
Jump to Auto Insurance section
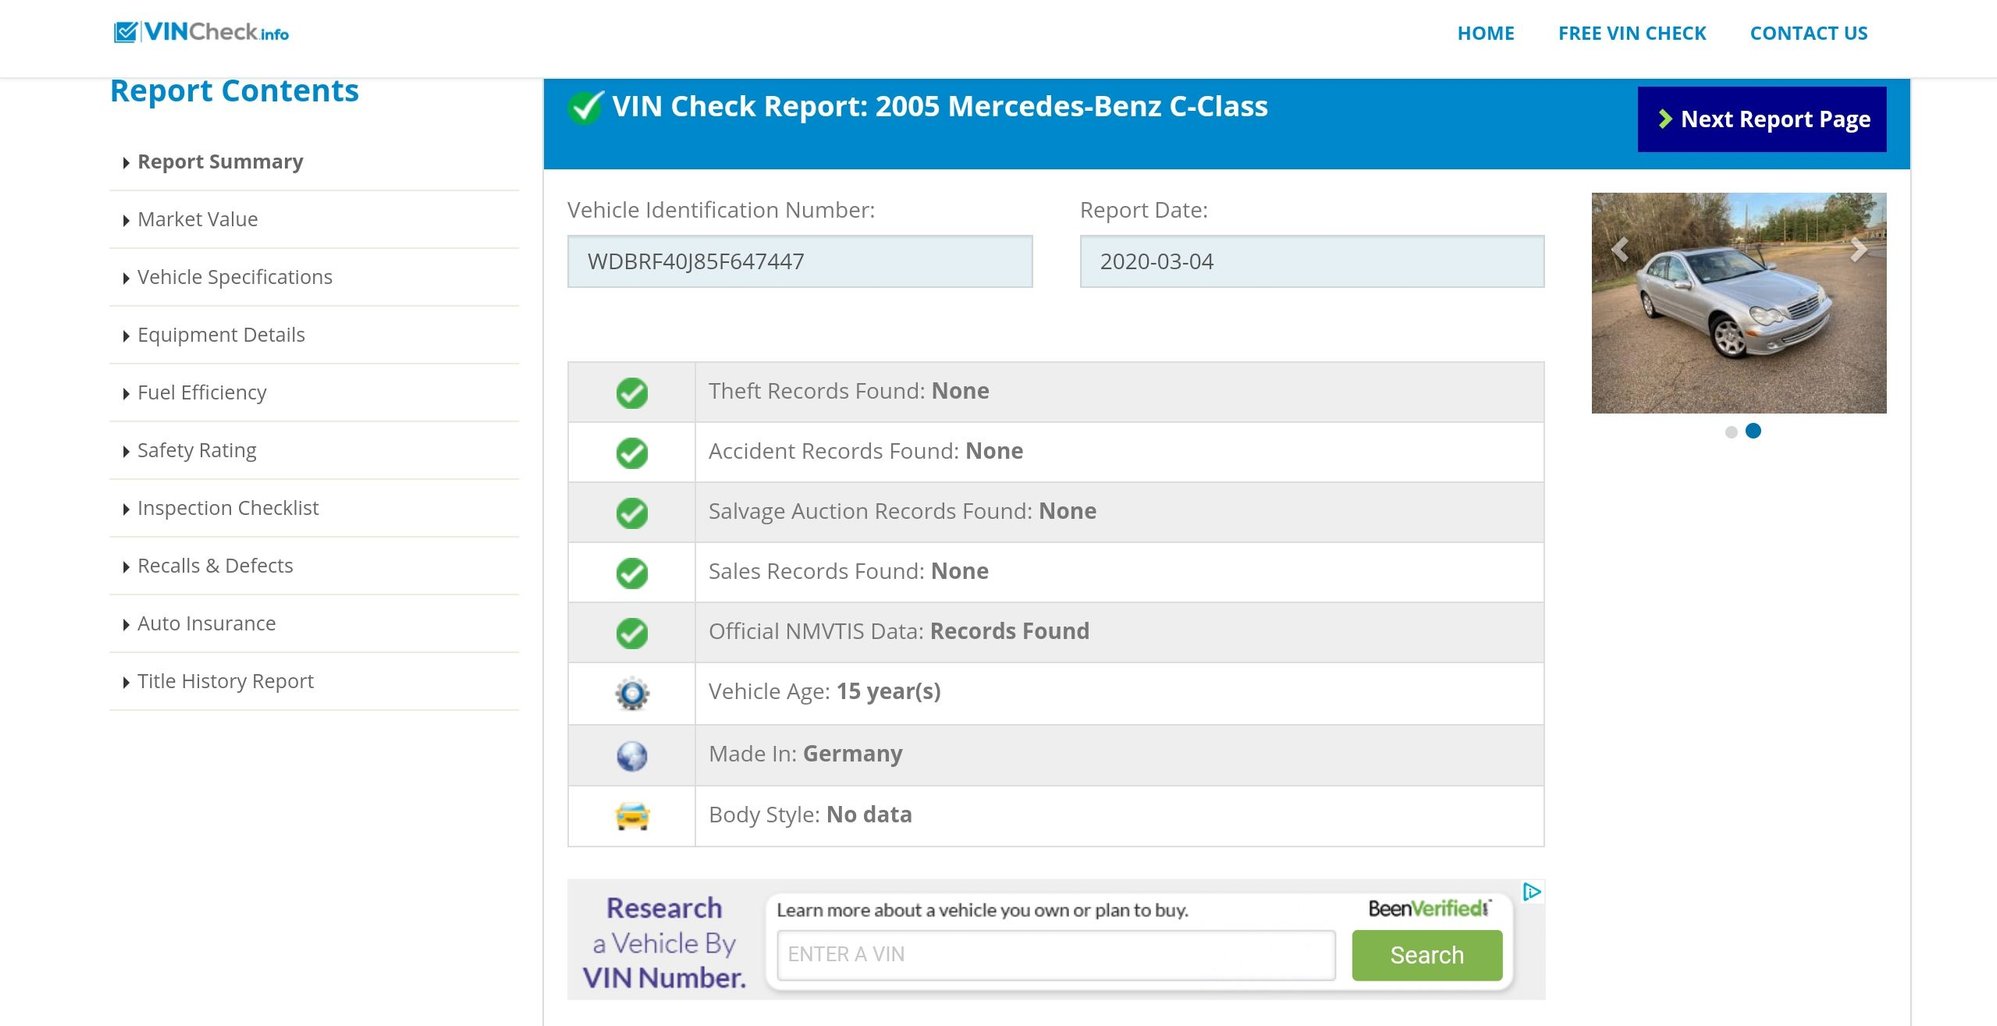pyautogui.click(x=207, y=623)
